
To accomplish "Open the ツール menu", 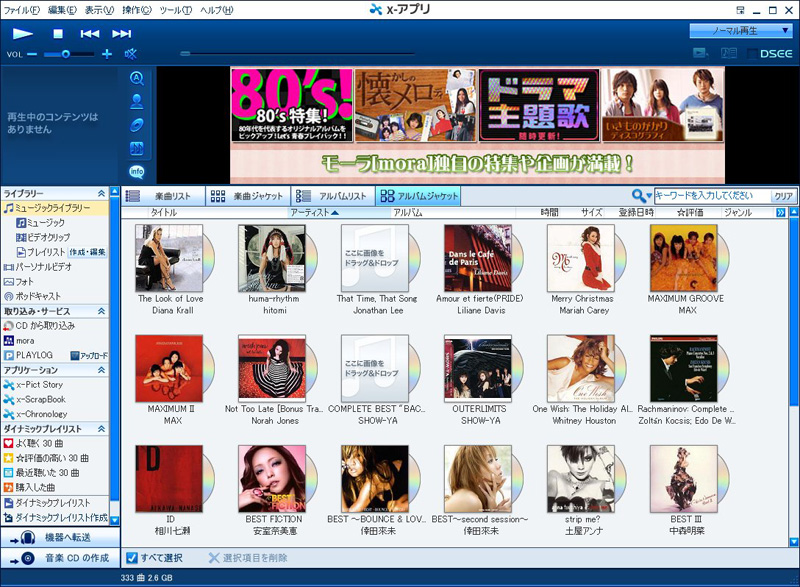I will (x=175, y=10).
